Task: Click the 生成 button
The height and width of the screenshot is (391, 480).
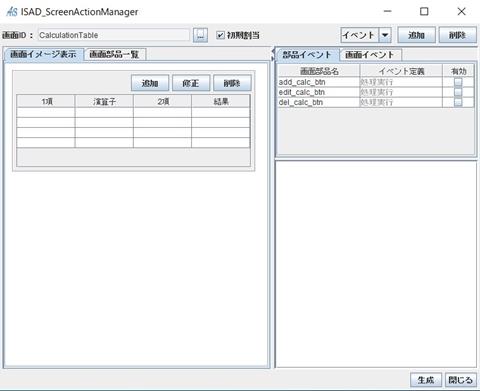Action: coord(426,380)
